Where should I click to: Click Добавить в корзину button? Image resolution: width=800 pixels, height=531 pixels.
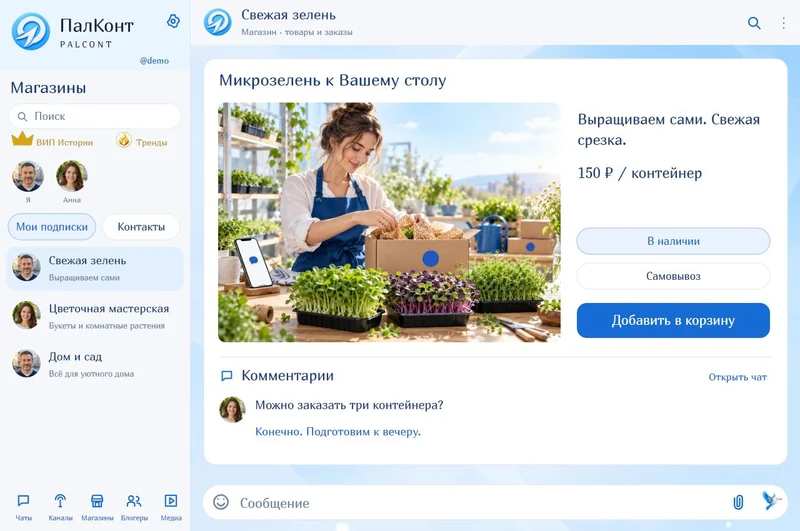(673, 320)
